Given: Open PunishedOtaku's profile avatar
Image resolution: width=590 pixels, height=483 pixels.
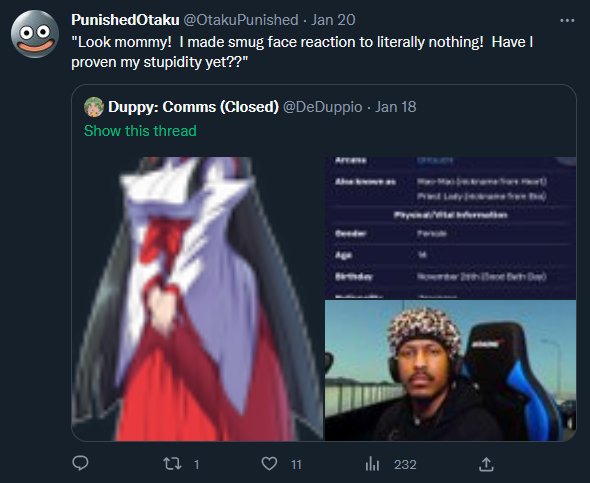Looking at the screenshot, I should pyautogui.click(x=35, y=34).
